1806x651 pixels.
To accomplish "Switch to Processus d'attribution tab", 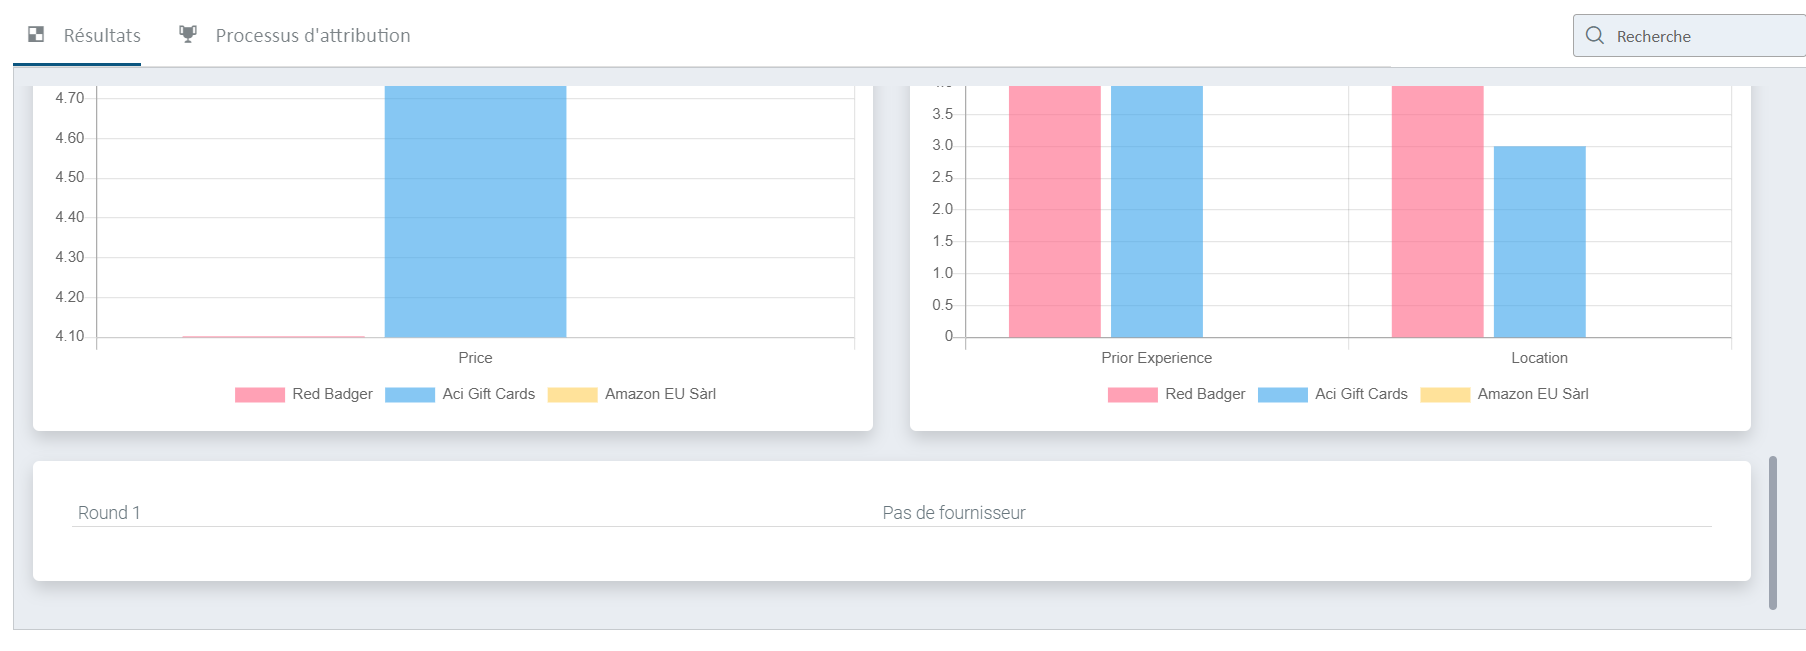I will (294, 35).
